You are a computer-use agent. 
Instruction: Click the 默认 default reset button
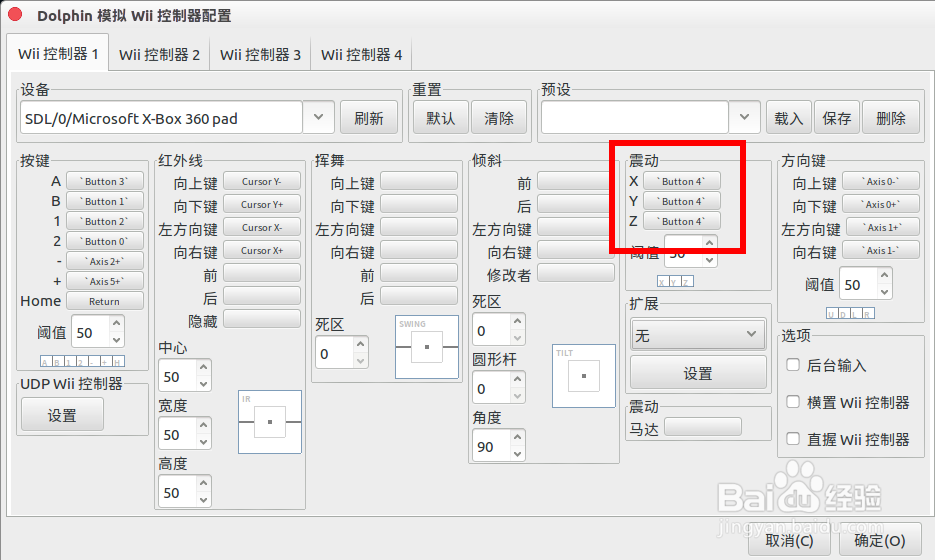click(x=441, y=118)
